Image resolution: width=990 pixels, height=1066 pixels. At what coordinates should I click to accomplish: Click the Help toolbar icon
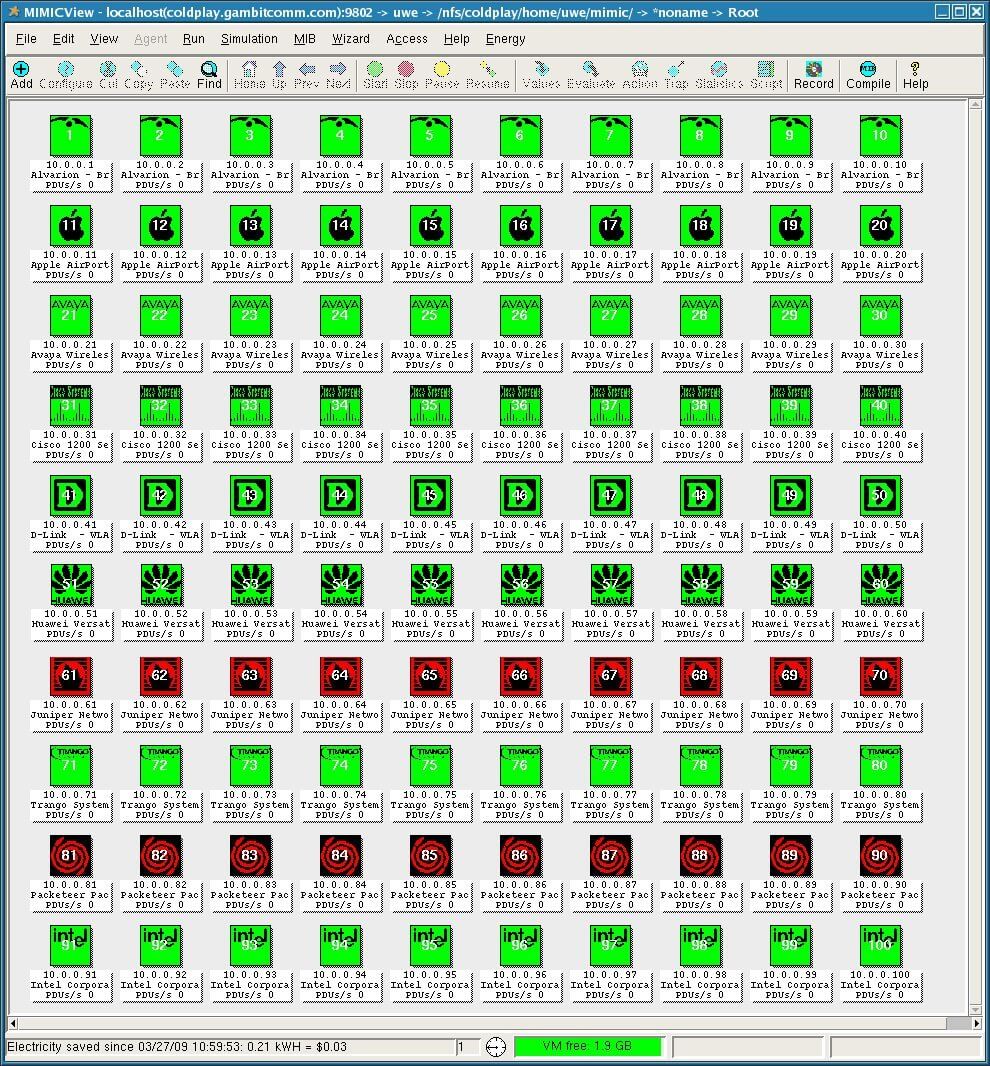[915, 75]
